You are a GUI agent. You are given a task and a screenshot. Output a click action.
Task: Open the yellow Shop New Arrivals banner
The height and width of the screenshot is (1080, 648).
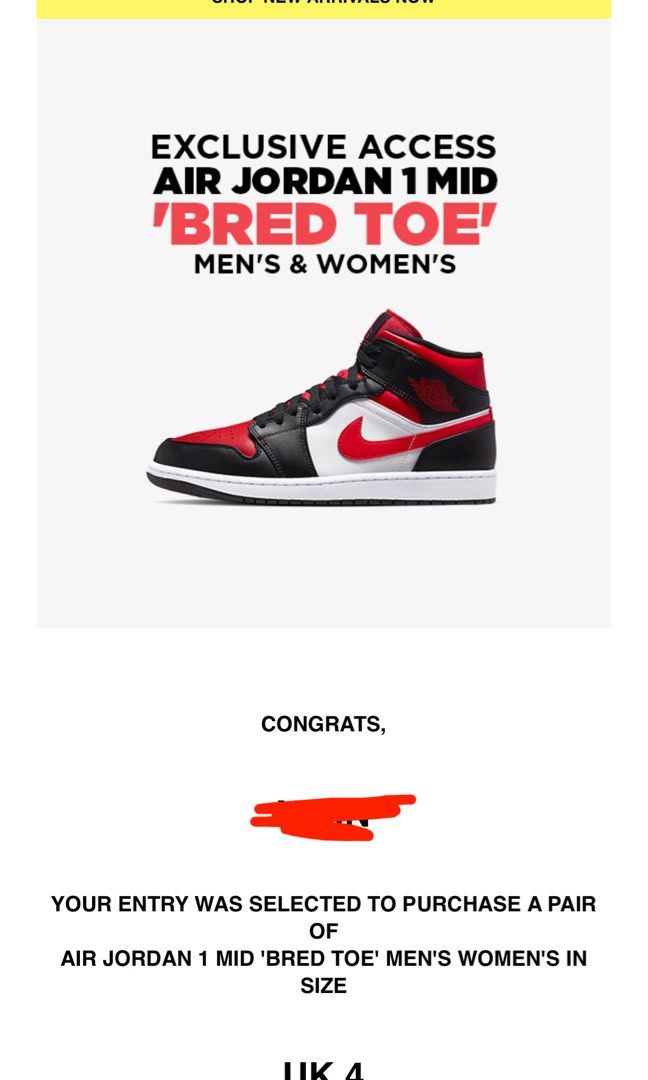tap(324, 8)
